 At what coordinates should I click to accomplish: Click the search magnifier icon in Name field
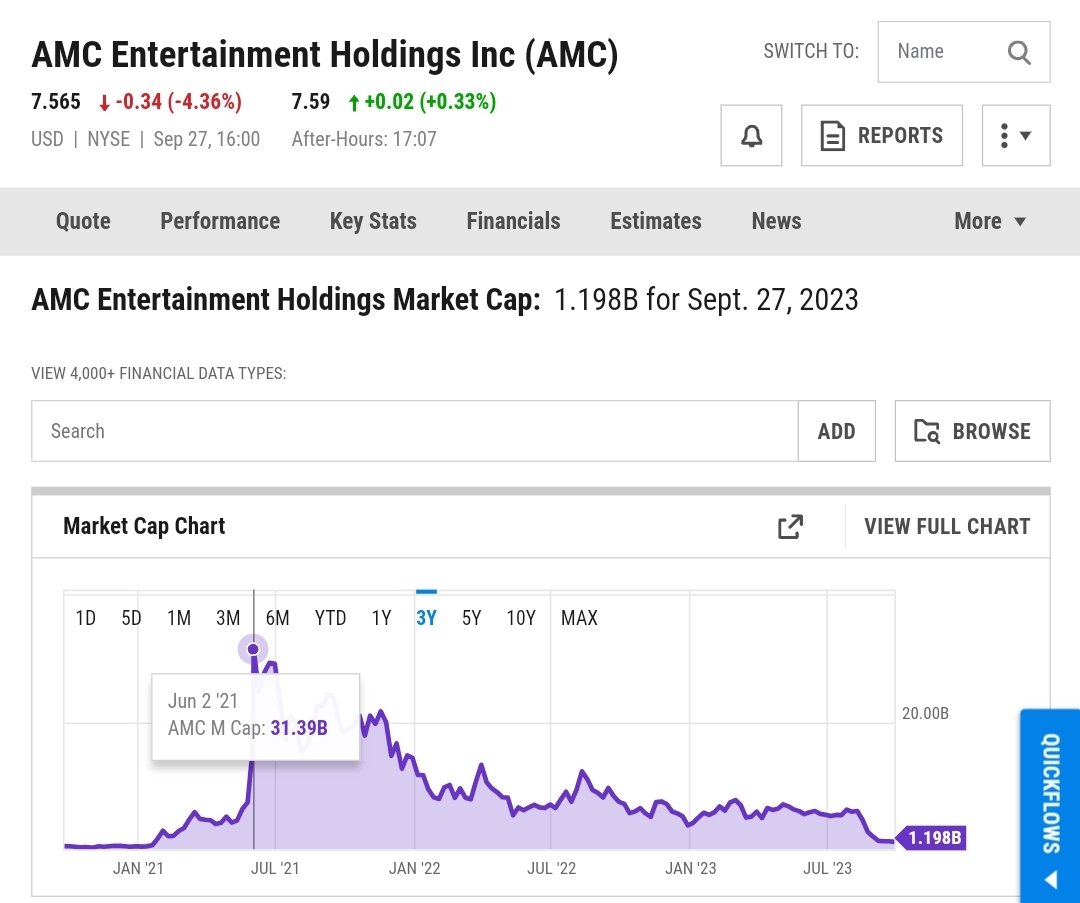1019,52
